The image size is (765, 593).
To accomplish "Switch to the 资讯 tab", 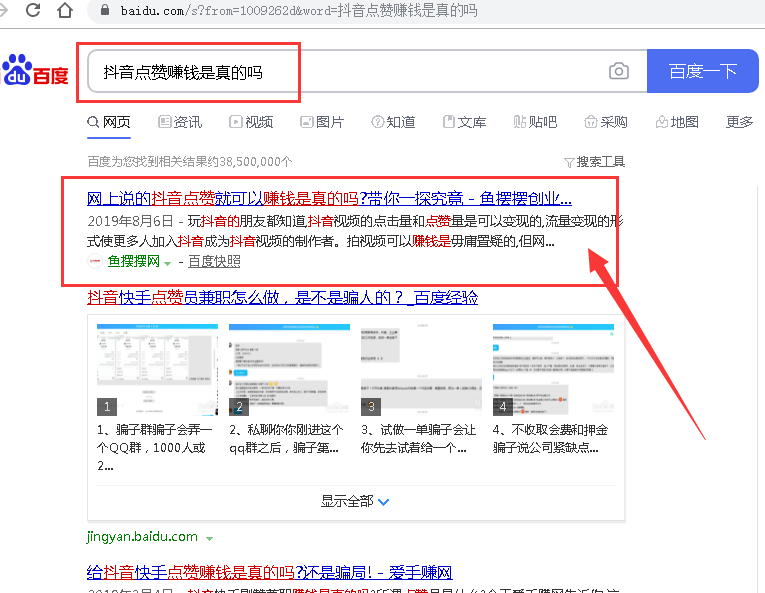I will [x=180, y=122].
